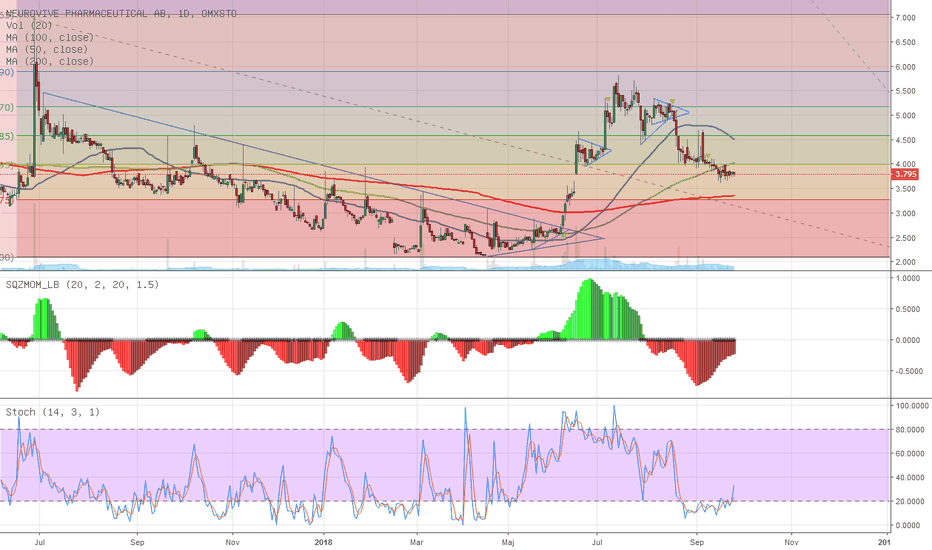Click the 4.500 price axis label
932x550 pixels.
(x=905, y=141)
